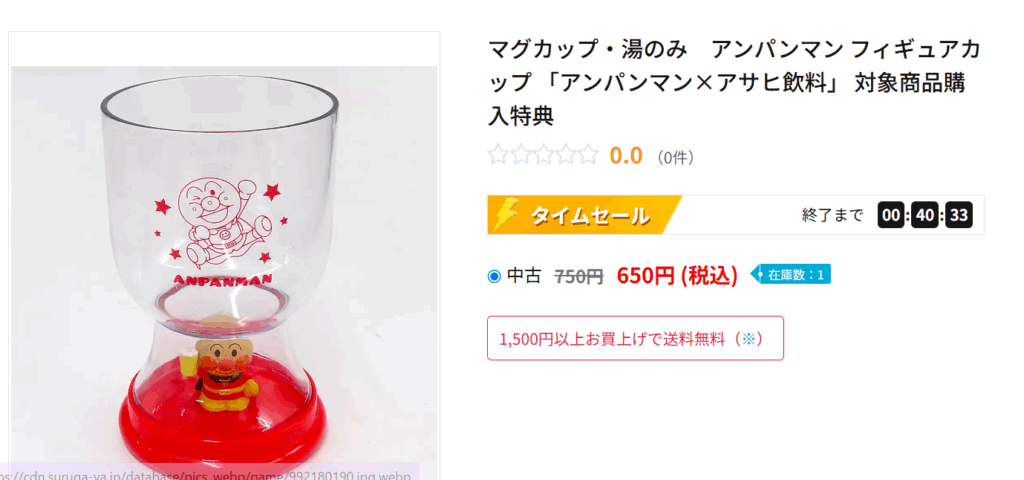
Task: Click the countdown minutes box 40
Action: click(x=924, y=215)
